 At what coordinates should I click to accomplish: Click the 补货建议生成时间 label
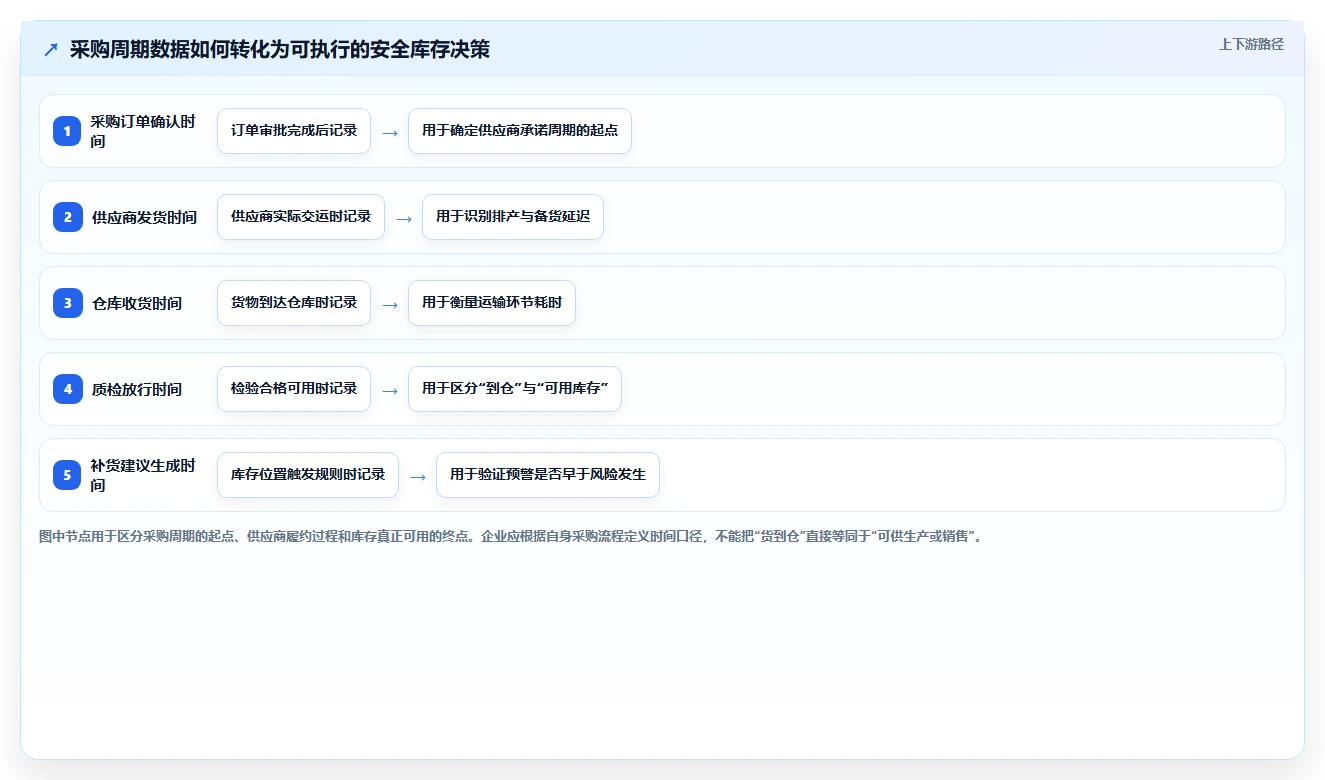[x=143, y=475]
